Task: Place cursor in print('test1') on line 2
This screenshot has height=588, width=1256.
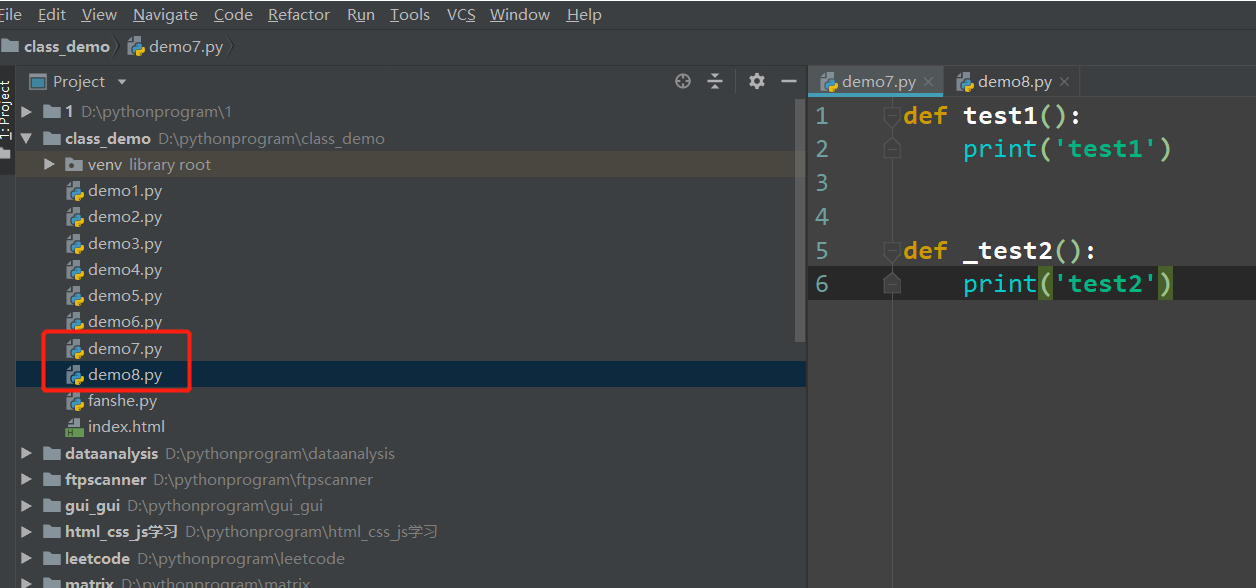Action: (x=1067, y=149)
